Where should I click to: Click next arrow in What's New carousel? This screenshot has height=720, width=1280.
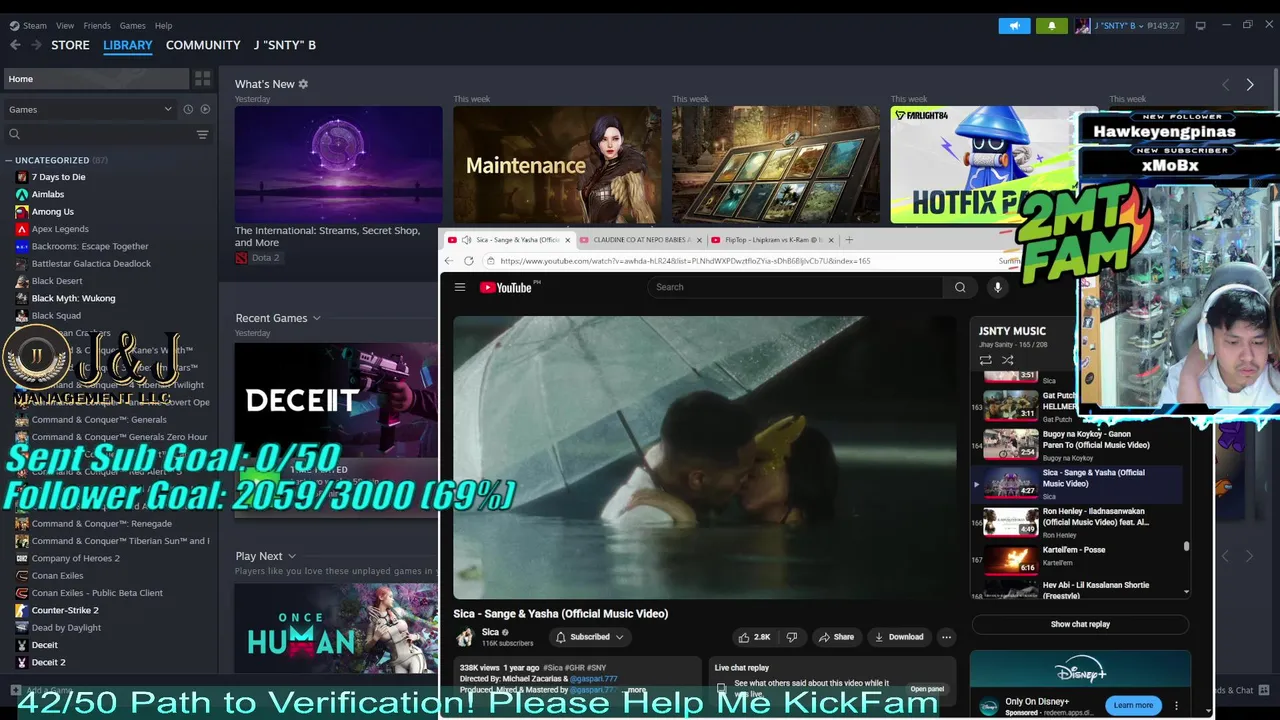(1250, 85)
